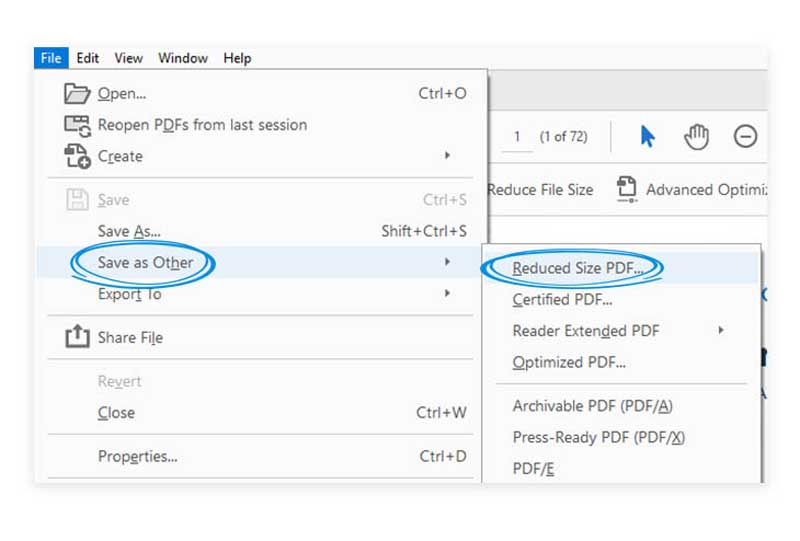Open the Edit menu
Screen dimensions: 800x541
click(x=88, y=58)
